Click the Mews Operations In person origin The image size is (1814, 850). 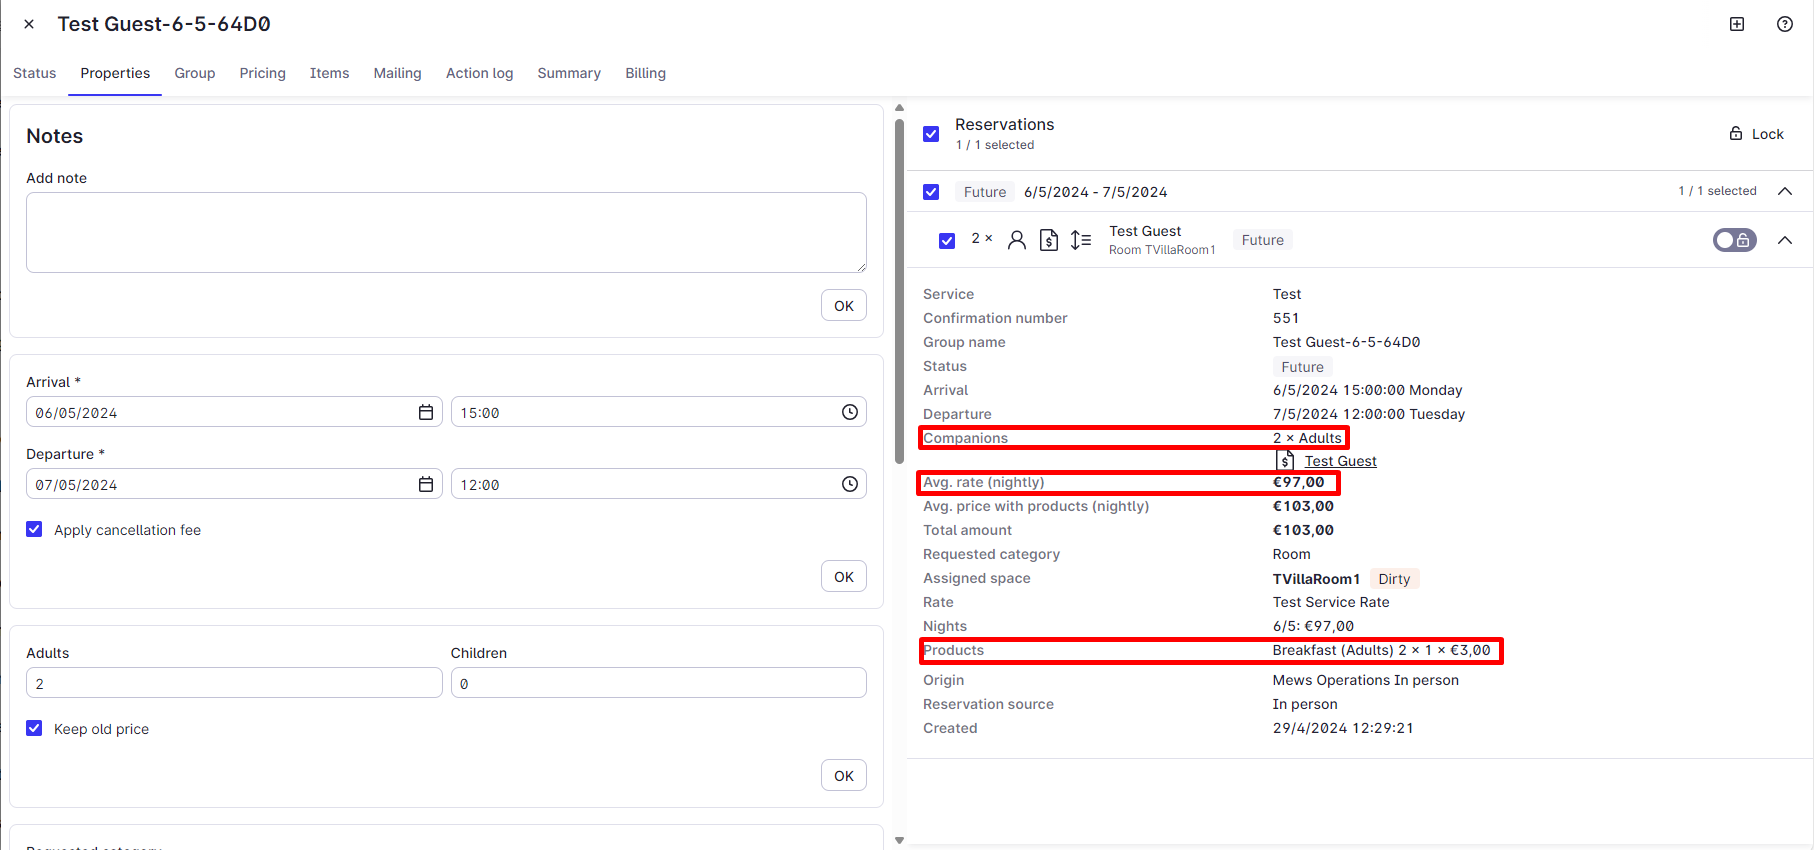coord(1365,680)
